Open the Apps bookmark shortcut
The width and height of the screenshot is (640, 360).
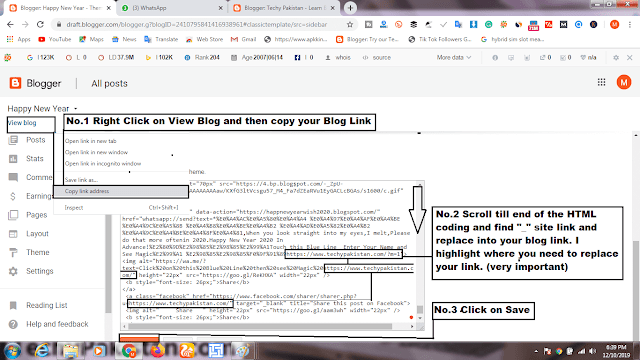tap(19, 40)
